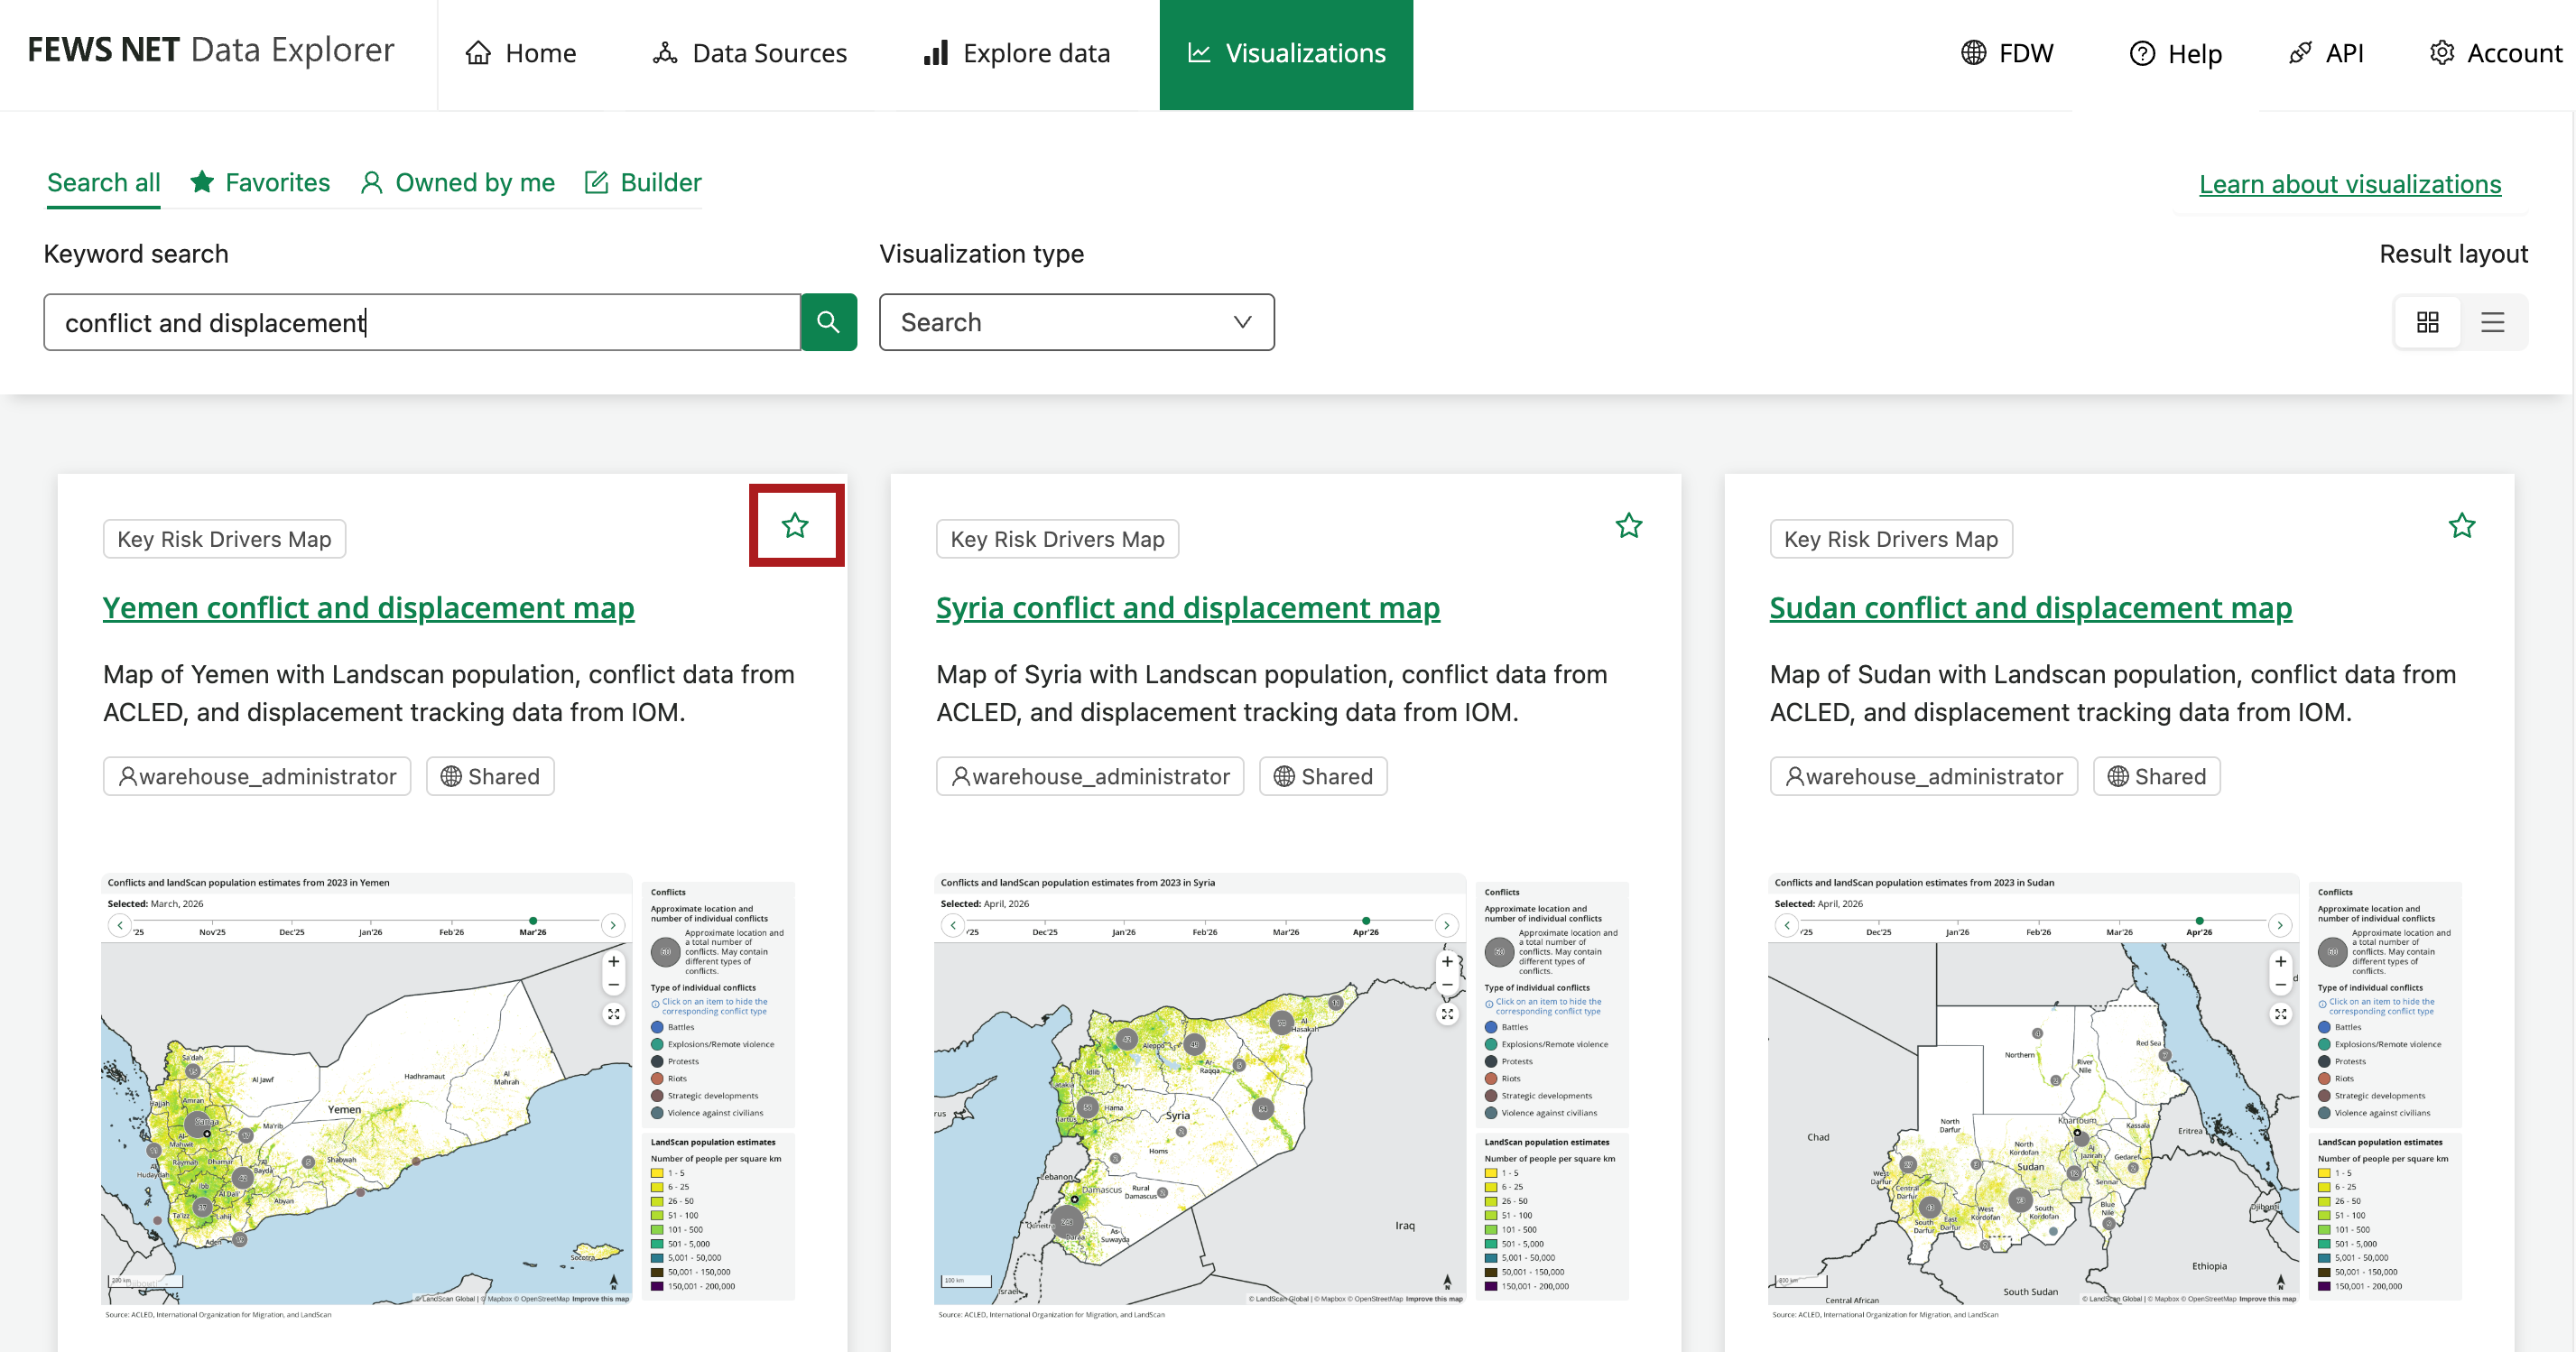Select the Visualizations tab

1286,54
